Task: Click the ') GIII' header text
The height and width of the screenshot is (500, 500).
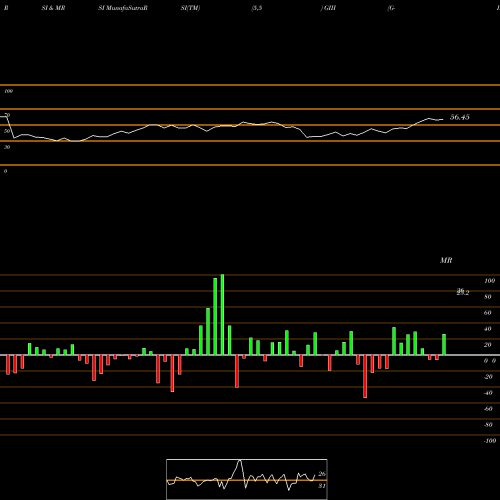Action: click(x=328, y=8)
